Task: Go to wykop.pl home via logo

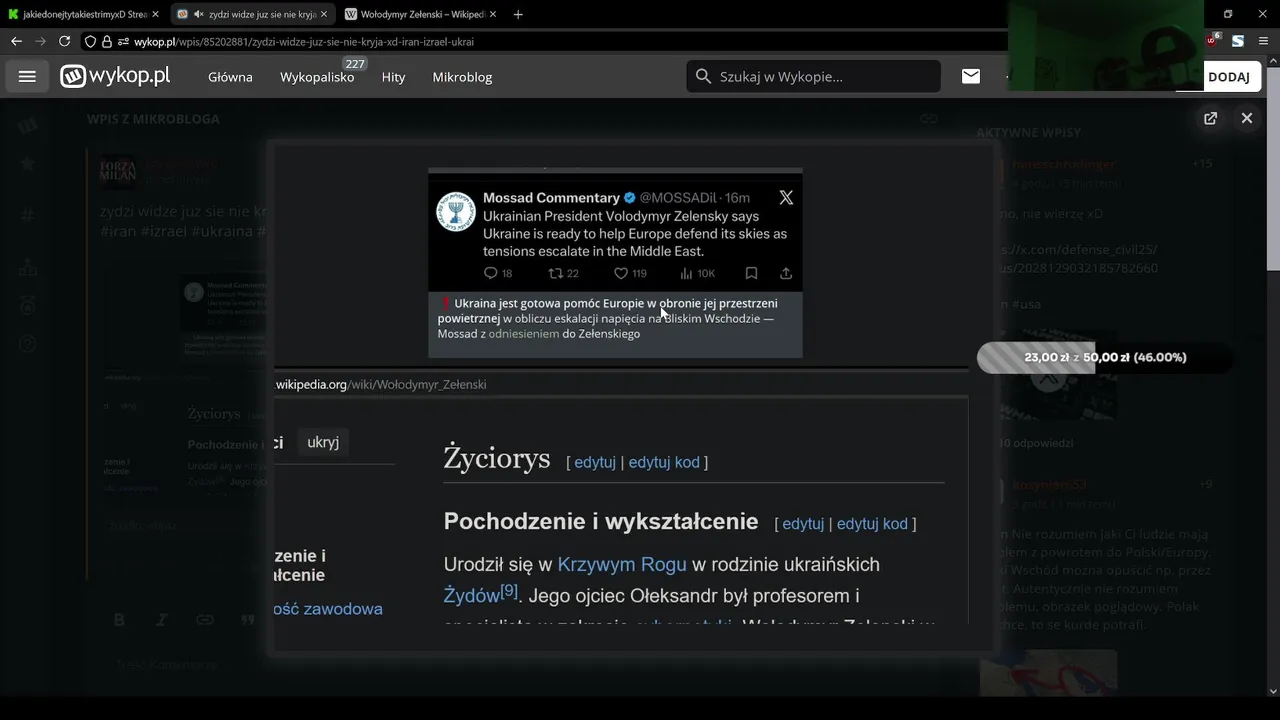Action: click(115, 76)
